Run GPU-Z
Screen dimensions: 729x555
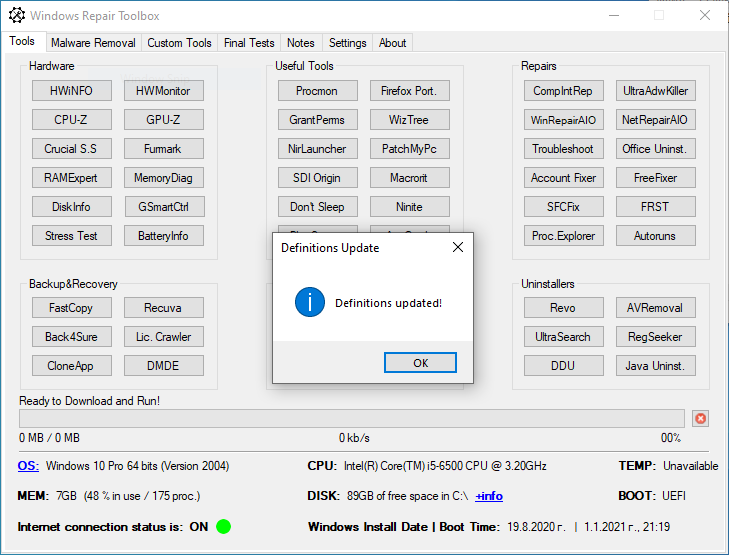(x=164, y=119)
